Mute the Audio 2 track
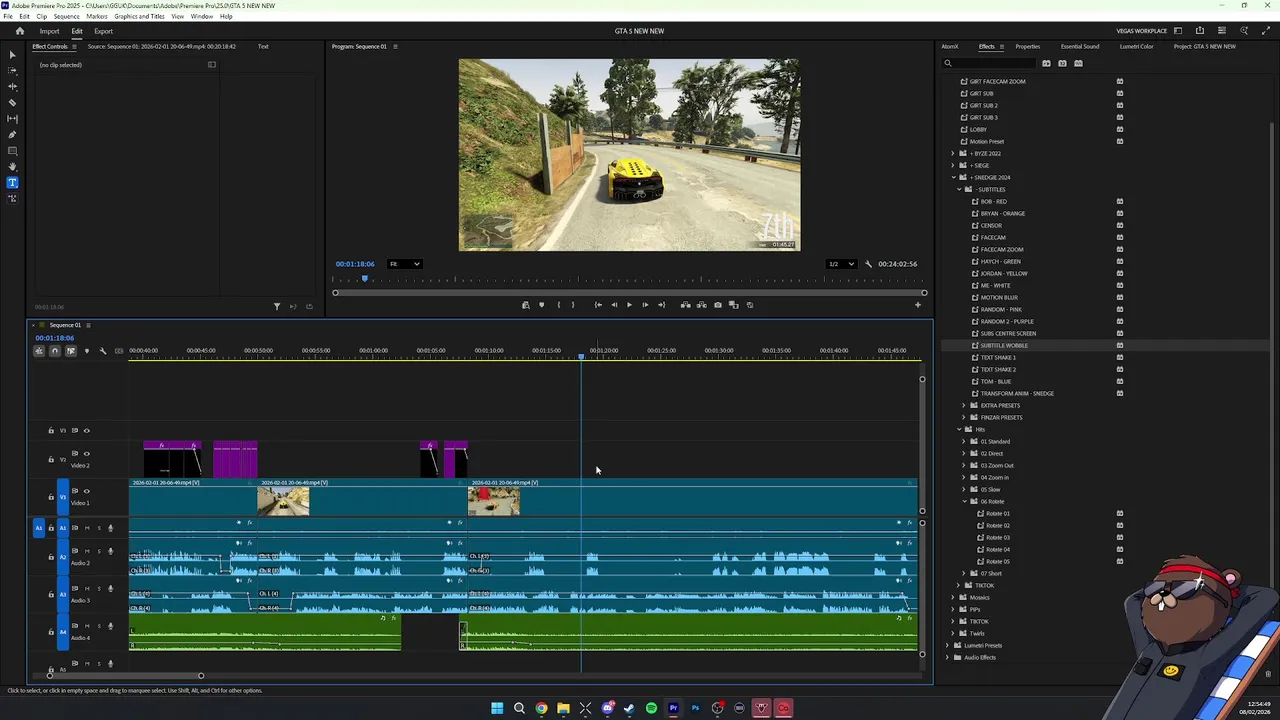 pyautogui.click(x=87, y=552)
